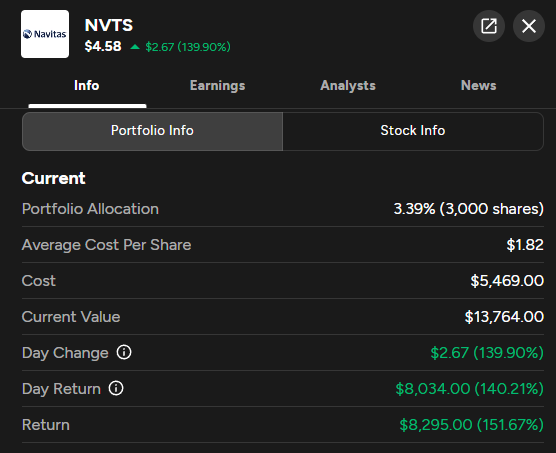Select the Portfolio Allocation row value

click(468, 209)
